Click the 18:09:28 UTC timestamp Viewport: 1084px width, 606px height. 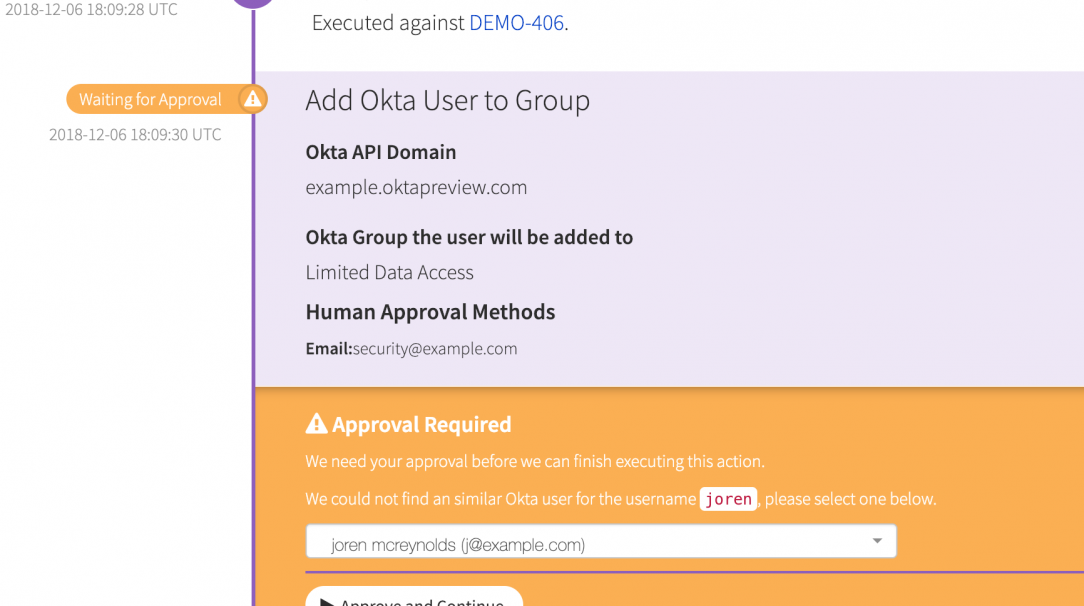[91, 10]
